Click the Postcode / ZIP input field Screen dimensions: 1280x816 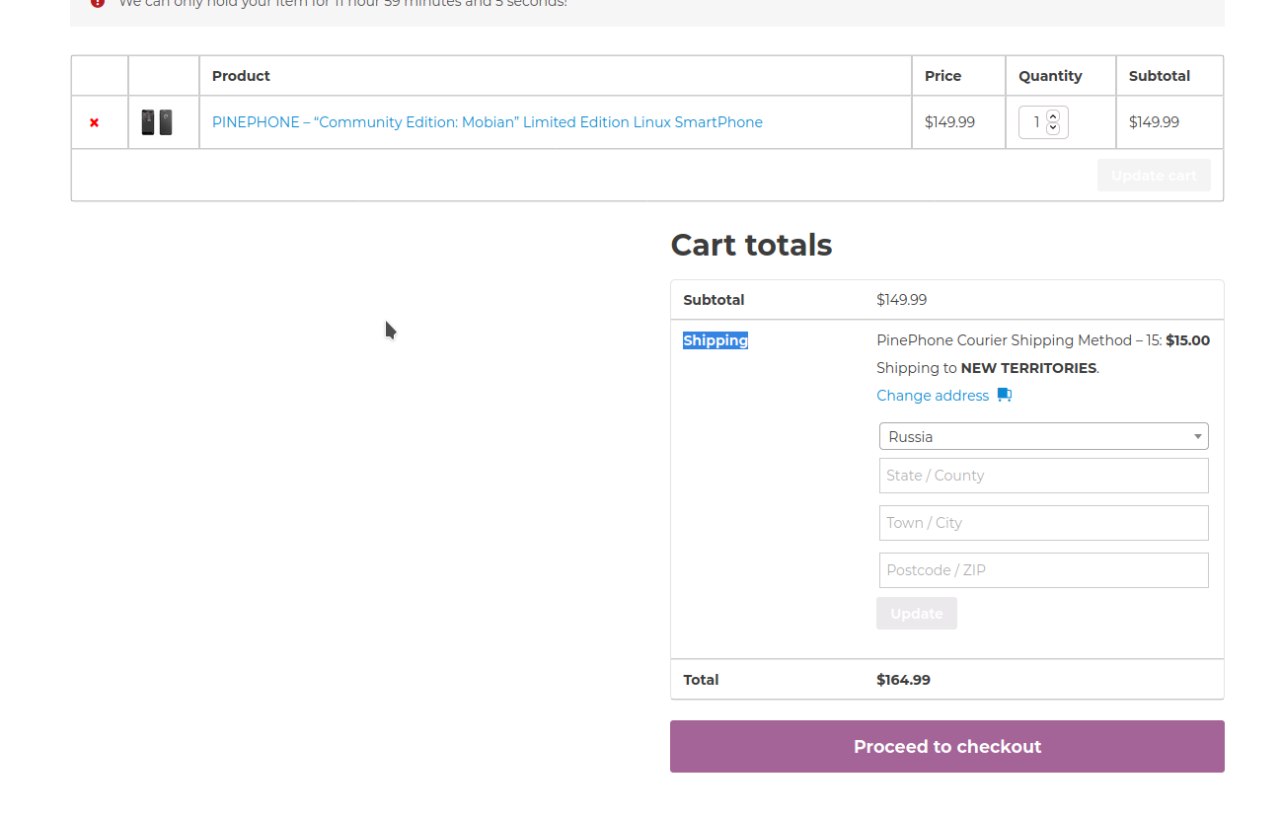click(1044, 570)
